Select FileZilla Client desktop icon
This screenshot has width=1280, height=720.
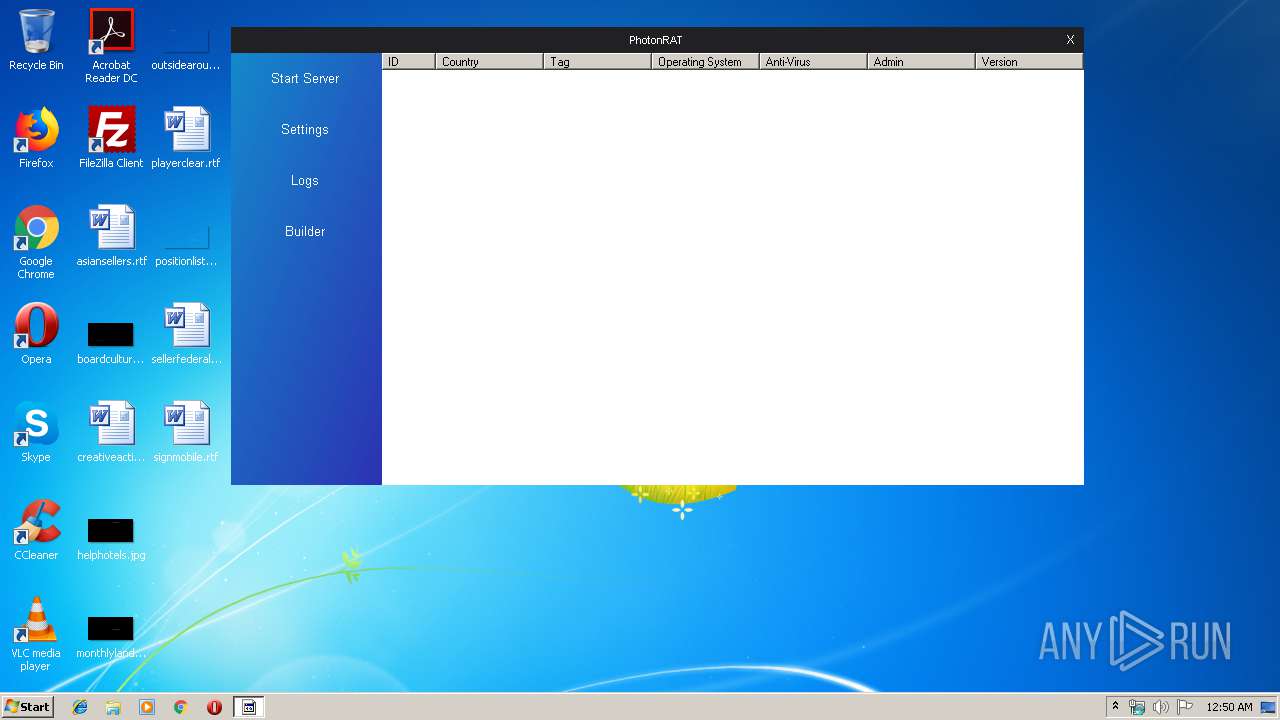tap(111, 138)
